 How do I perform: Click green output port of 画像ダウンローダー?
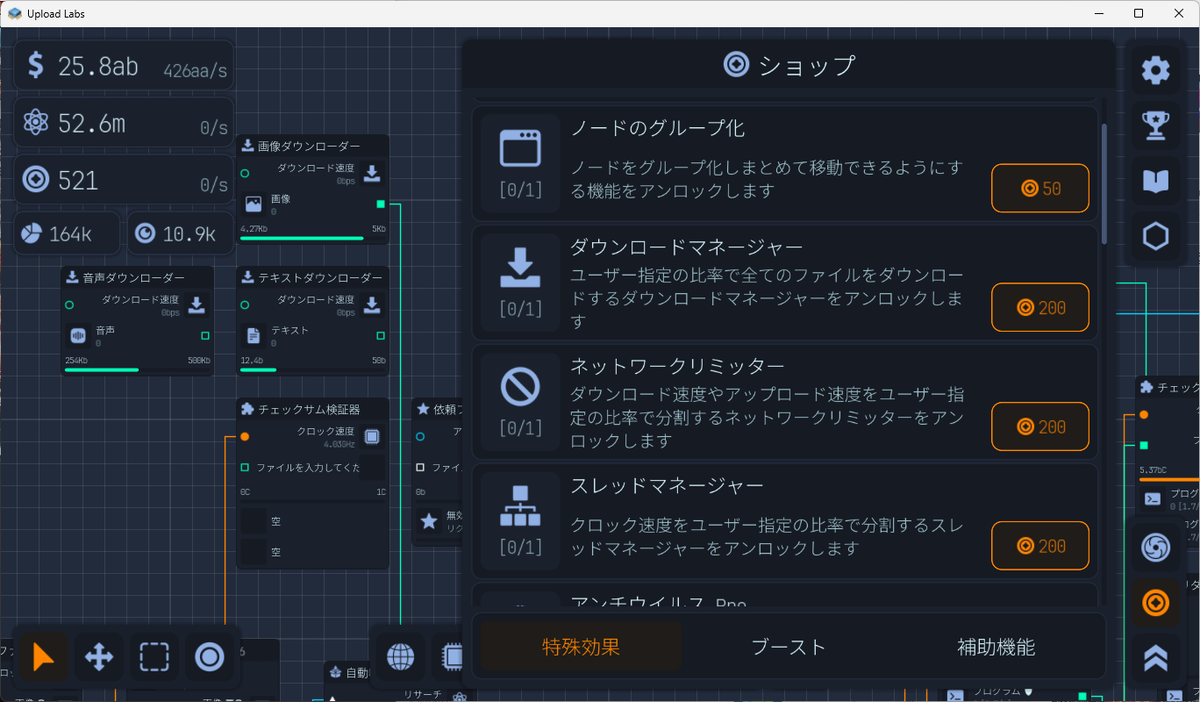tap(380, 204)
